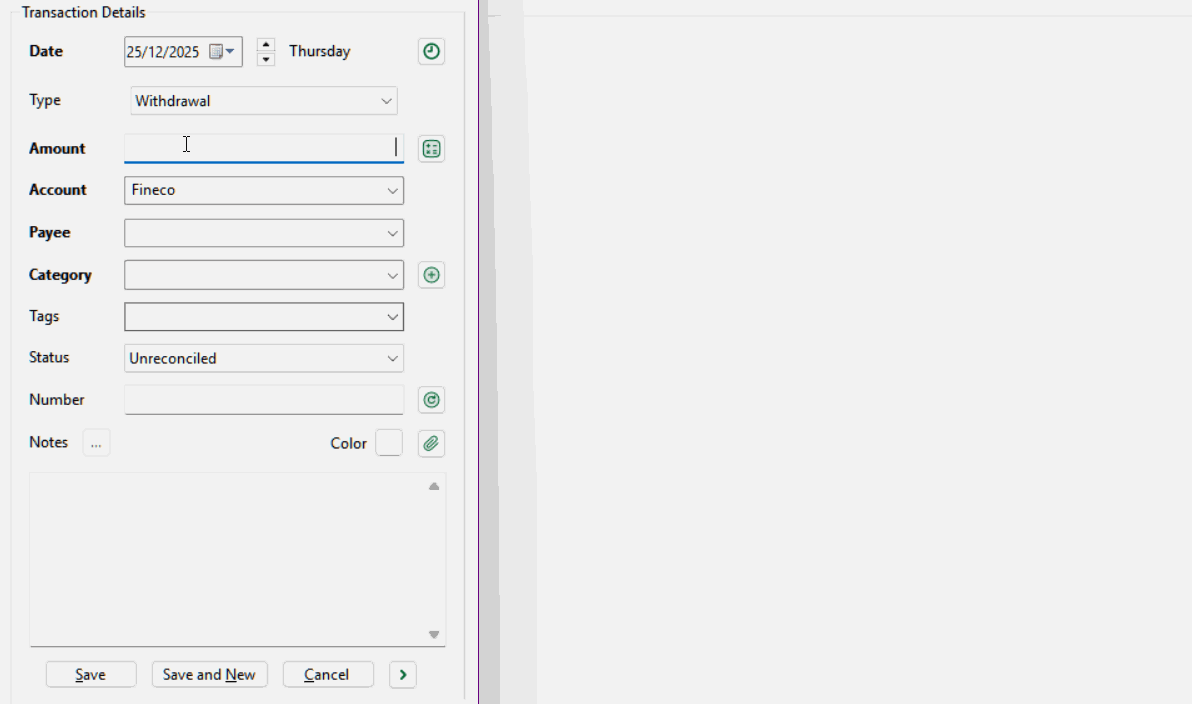Save the transaction
Viewport: 1192px width, 704px height.
tap(90, 674)
